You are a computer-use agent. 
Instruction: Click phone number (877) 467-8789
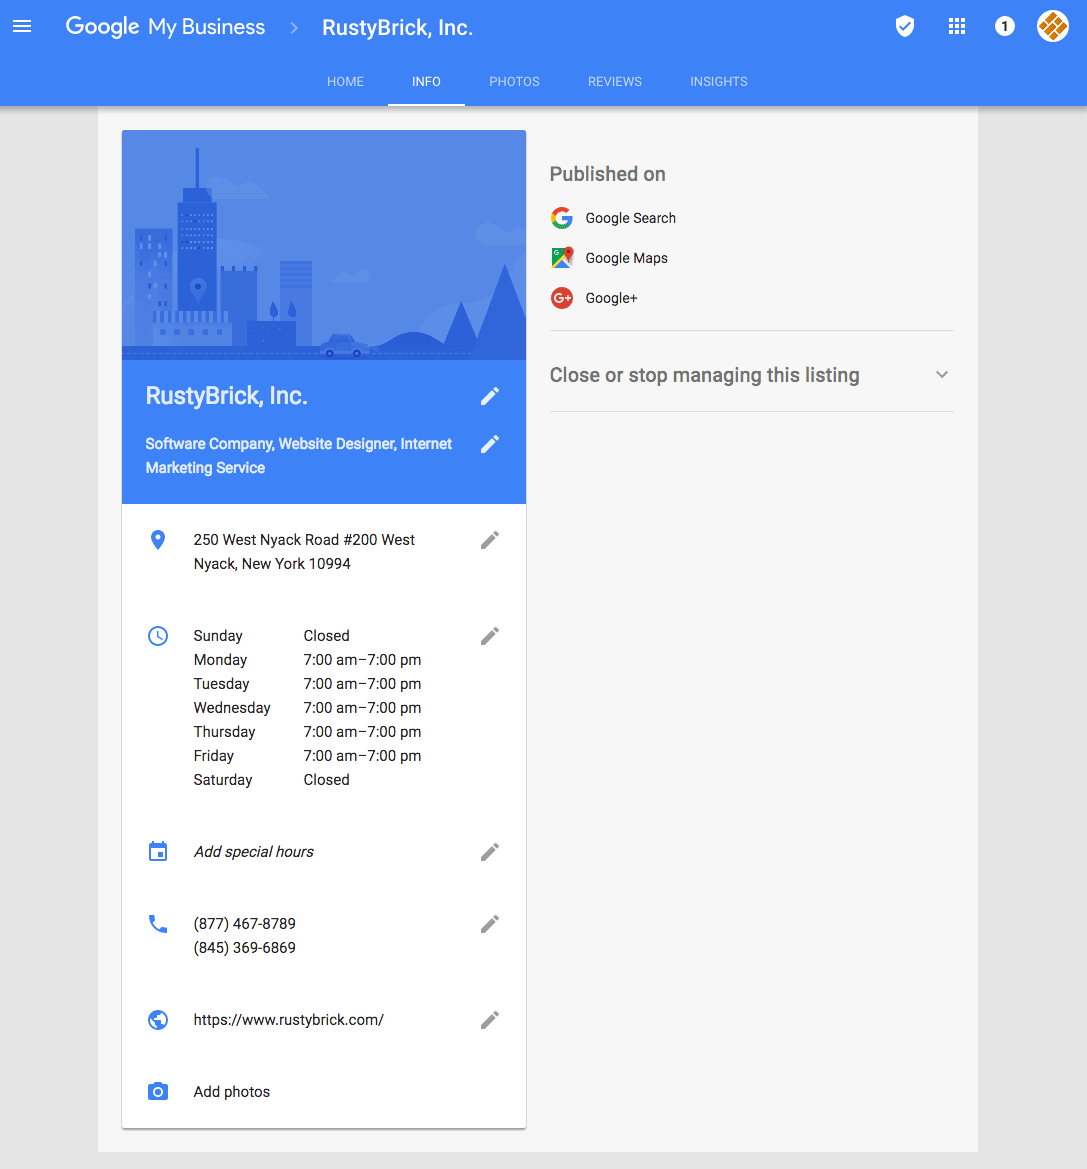tap(245, 924)
